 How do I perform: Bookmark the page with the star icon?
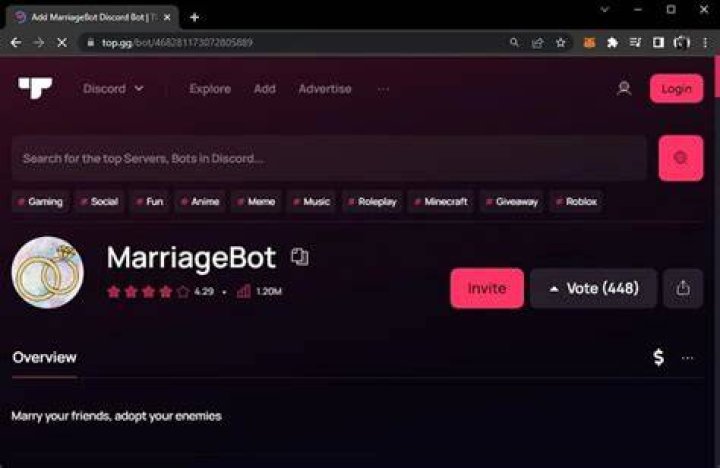(560, 43)
